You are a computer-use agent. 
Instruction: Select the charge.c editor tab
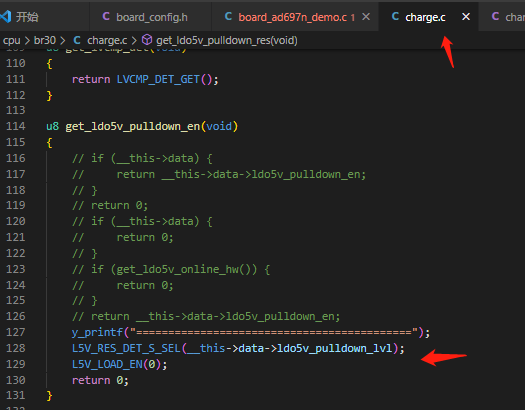(x=425, y=17)
